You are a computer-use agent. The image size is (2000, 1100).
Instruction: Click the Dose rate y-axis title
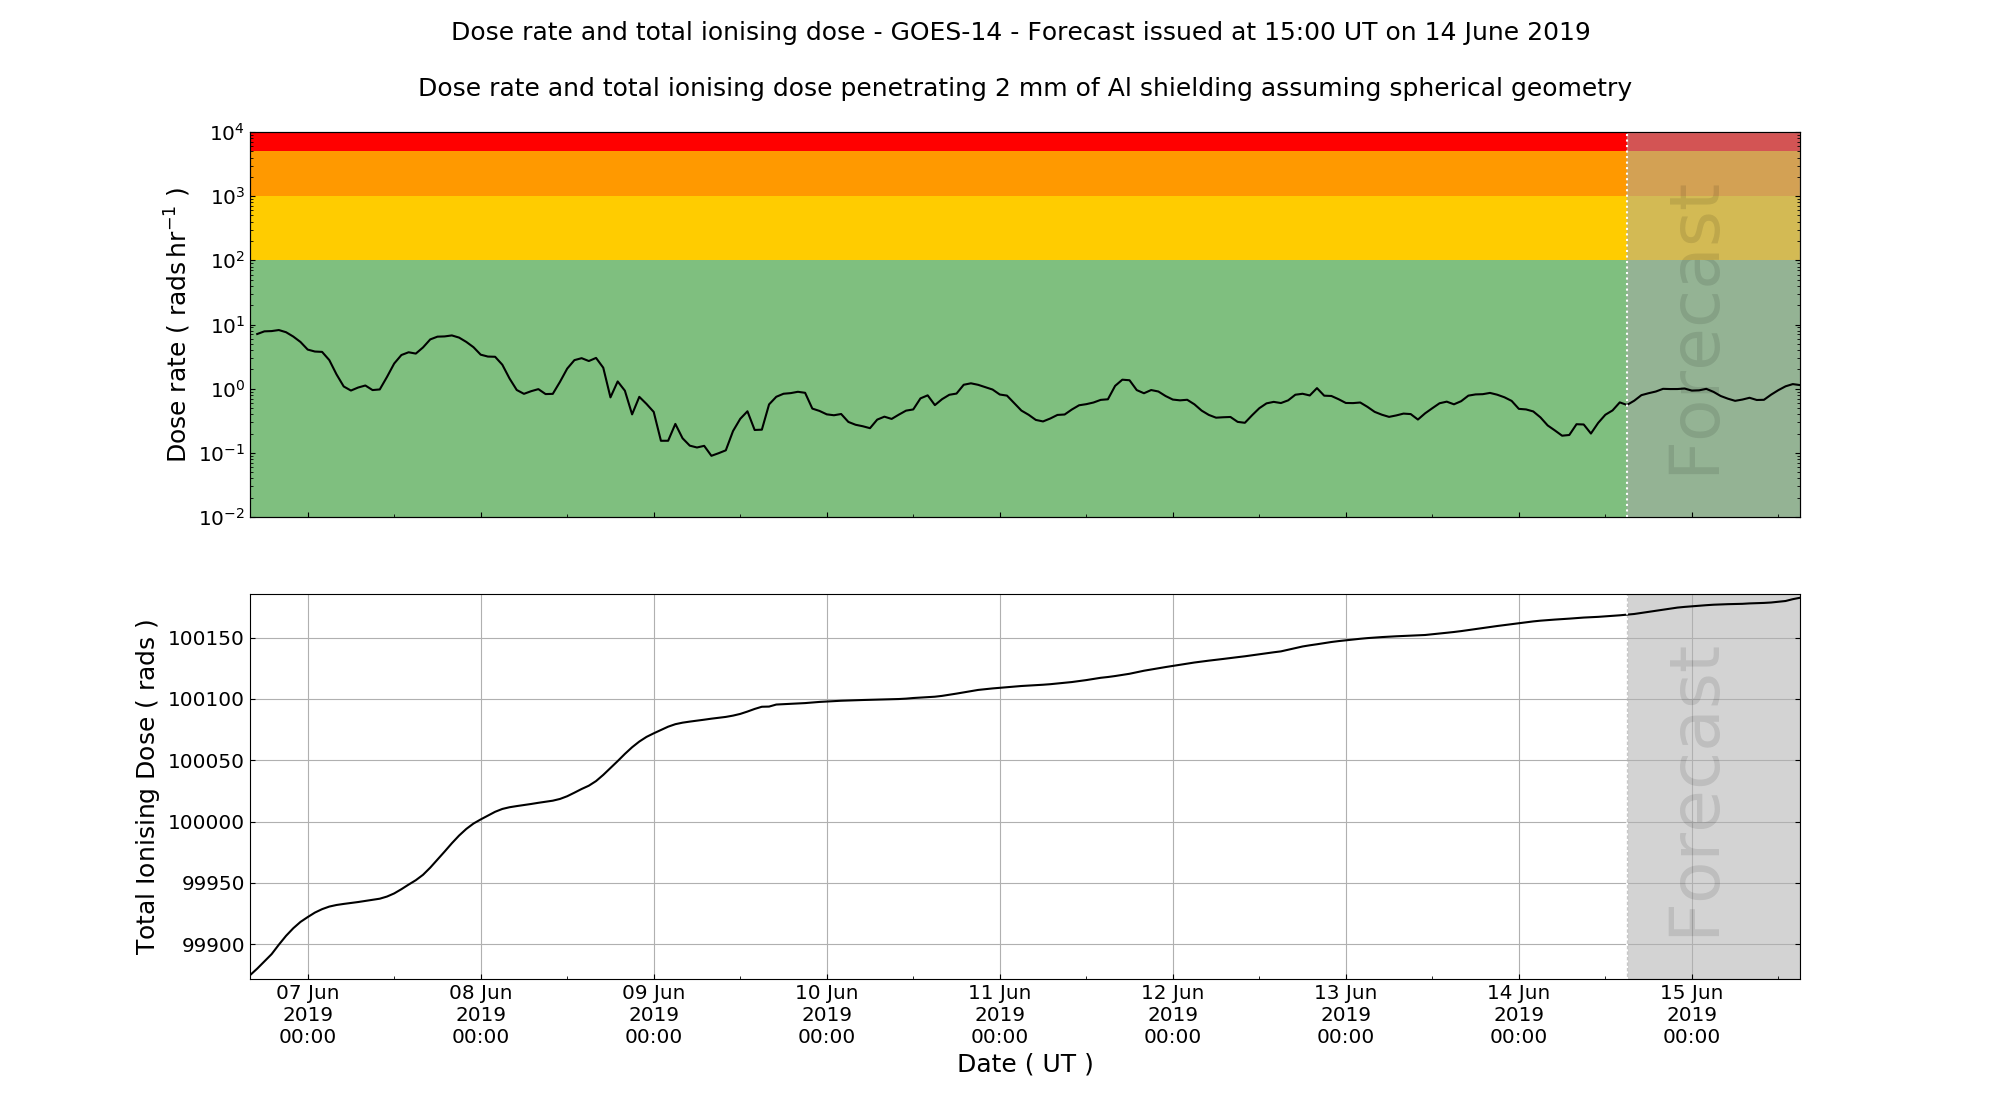176,324
